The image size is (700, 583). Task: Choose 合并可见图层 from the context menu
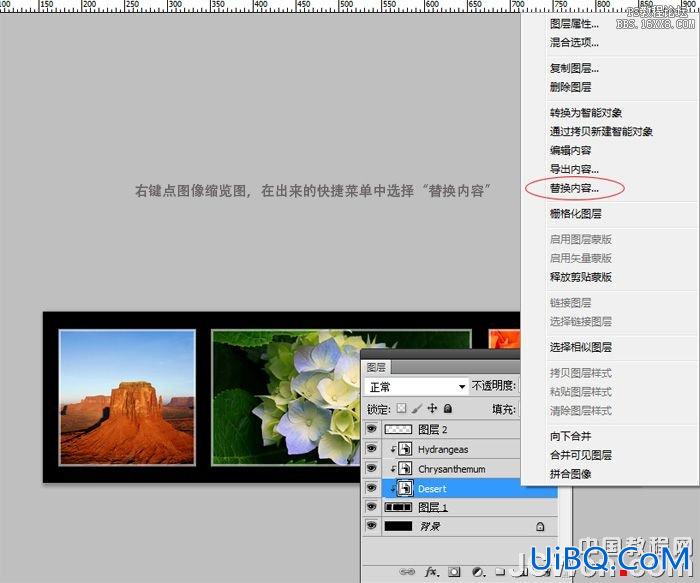click(581, 455)
